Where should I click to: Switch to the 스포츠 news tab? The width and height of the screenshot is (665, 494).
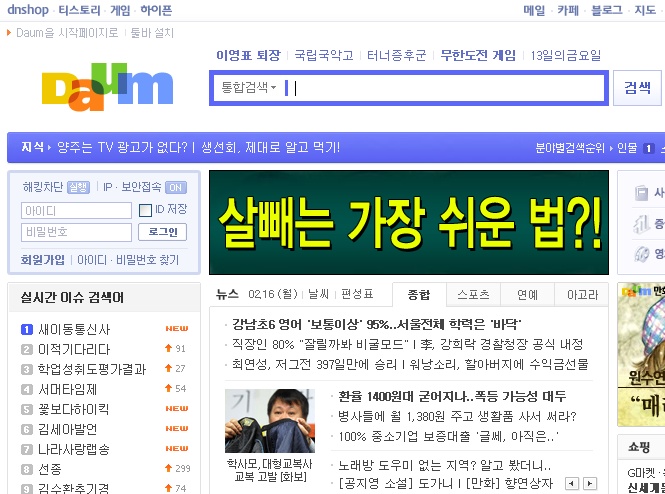click(473, 294)
